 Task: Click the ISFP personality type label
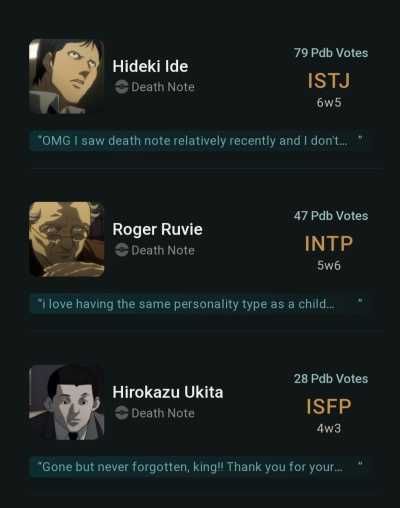329,406
